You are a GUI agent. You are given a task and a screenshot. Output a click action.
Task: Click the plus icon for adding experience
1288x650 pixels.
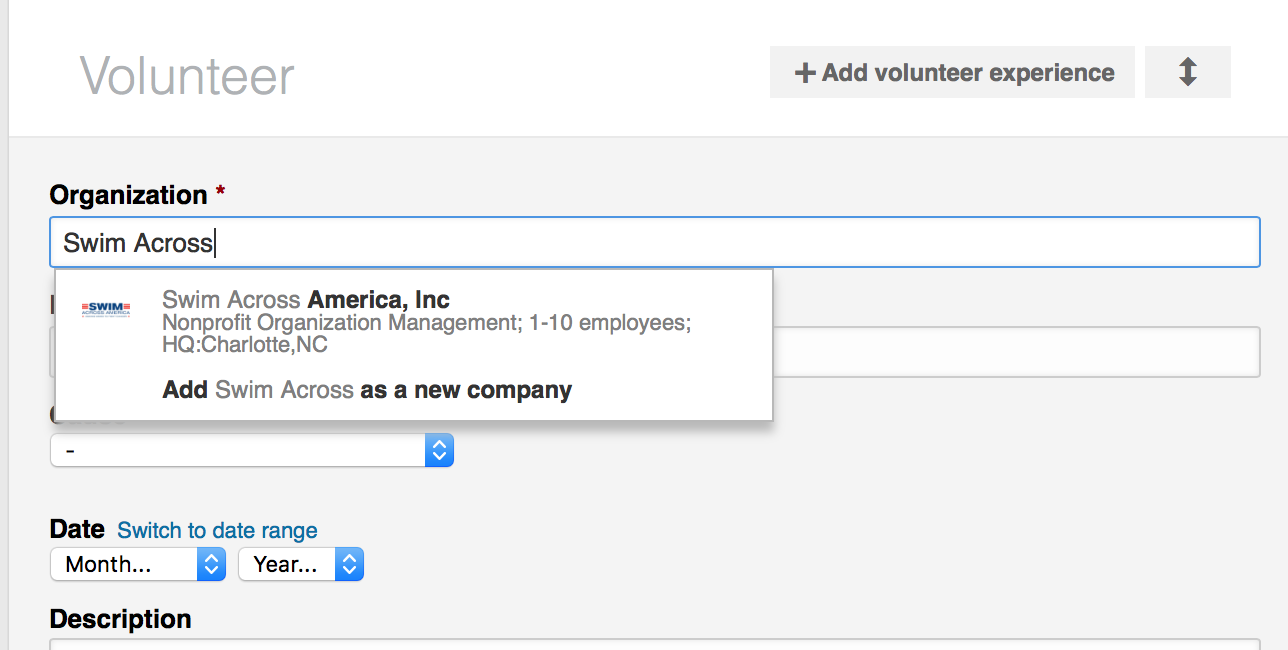coord(805,73)
